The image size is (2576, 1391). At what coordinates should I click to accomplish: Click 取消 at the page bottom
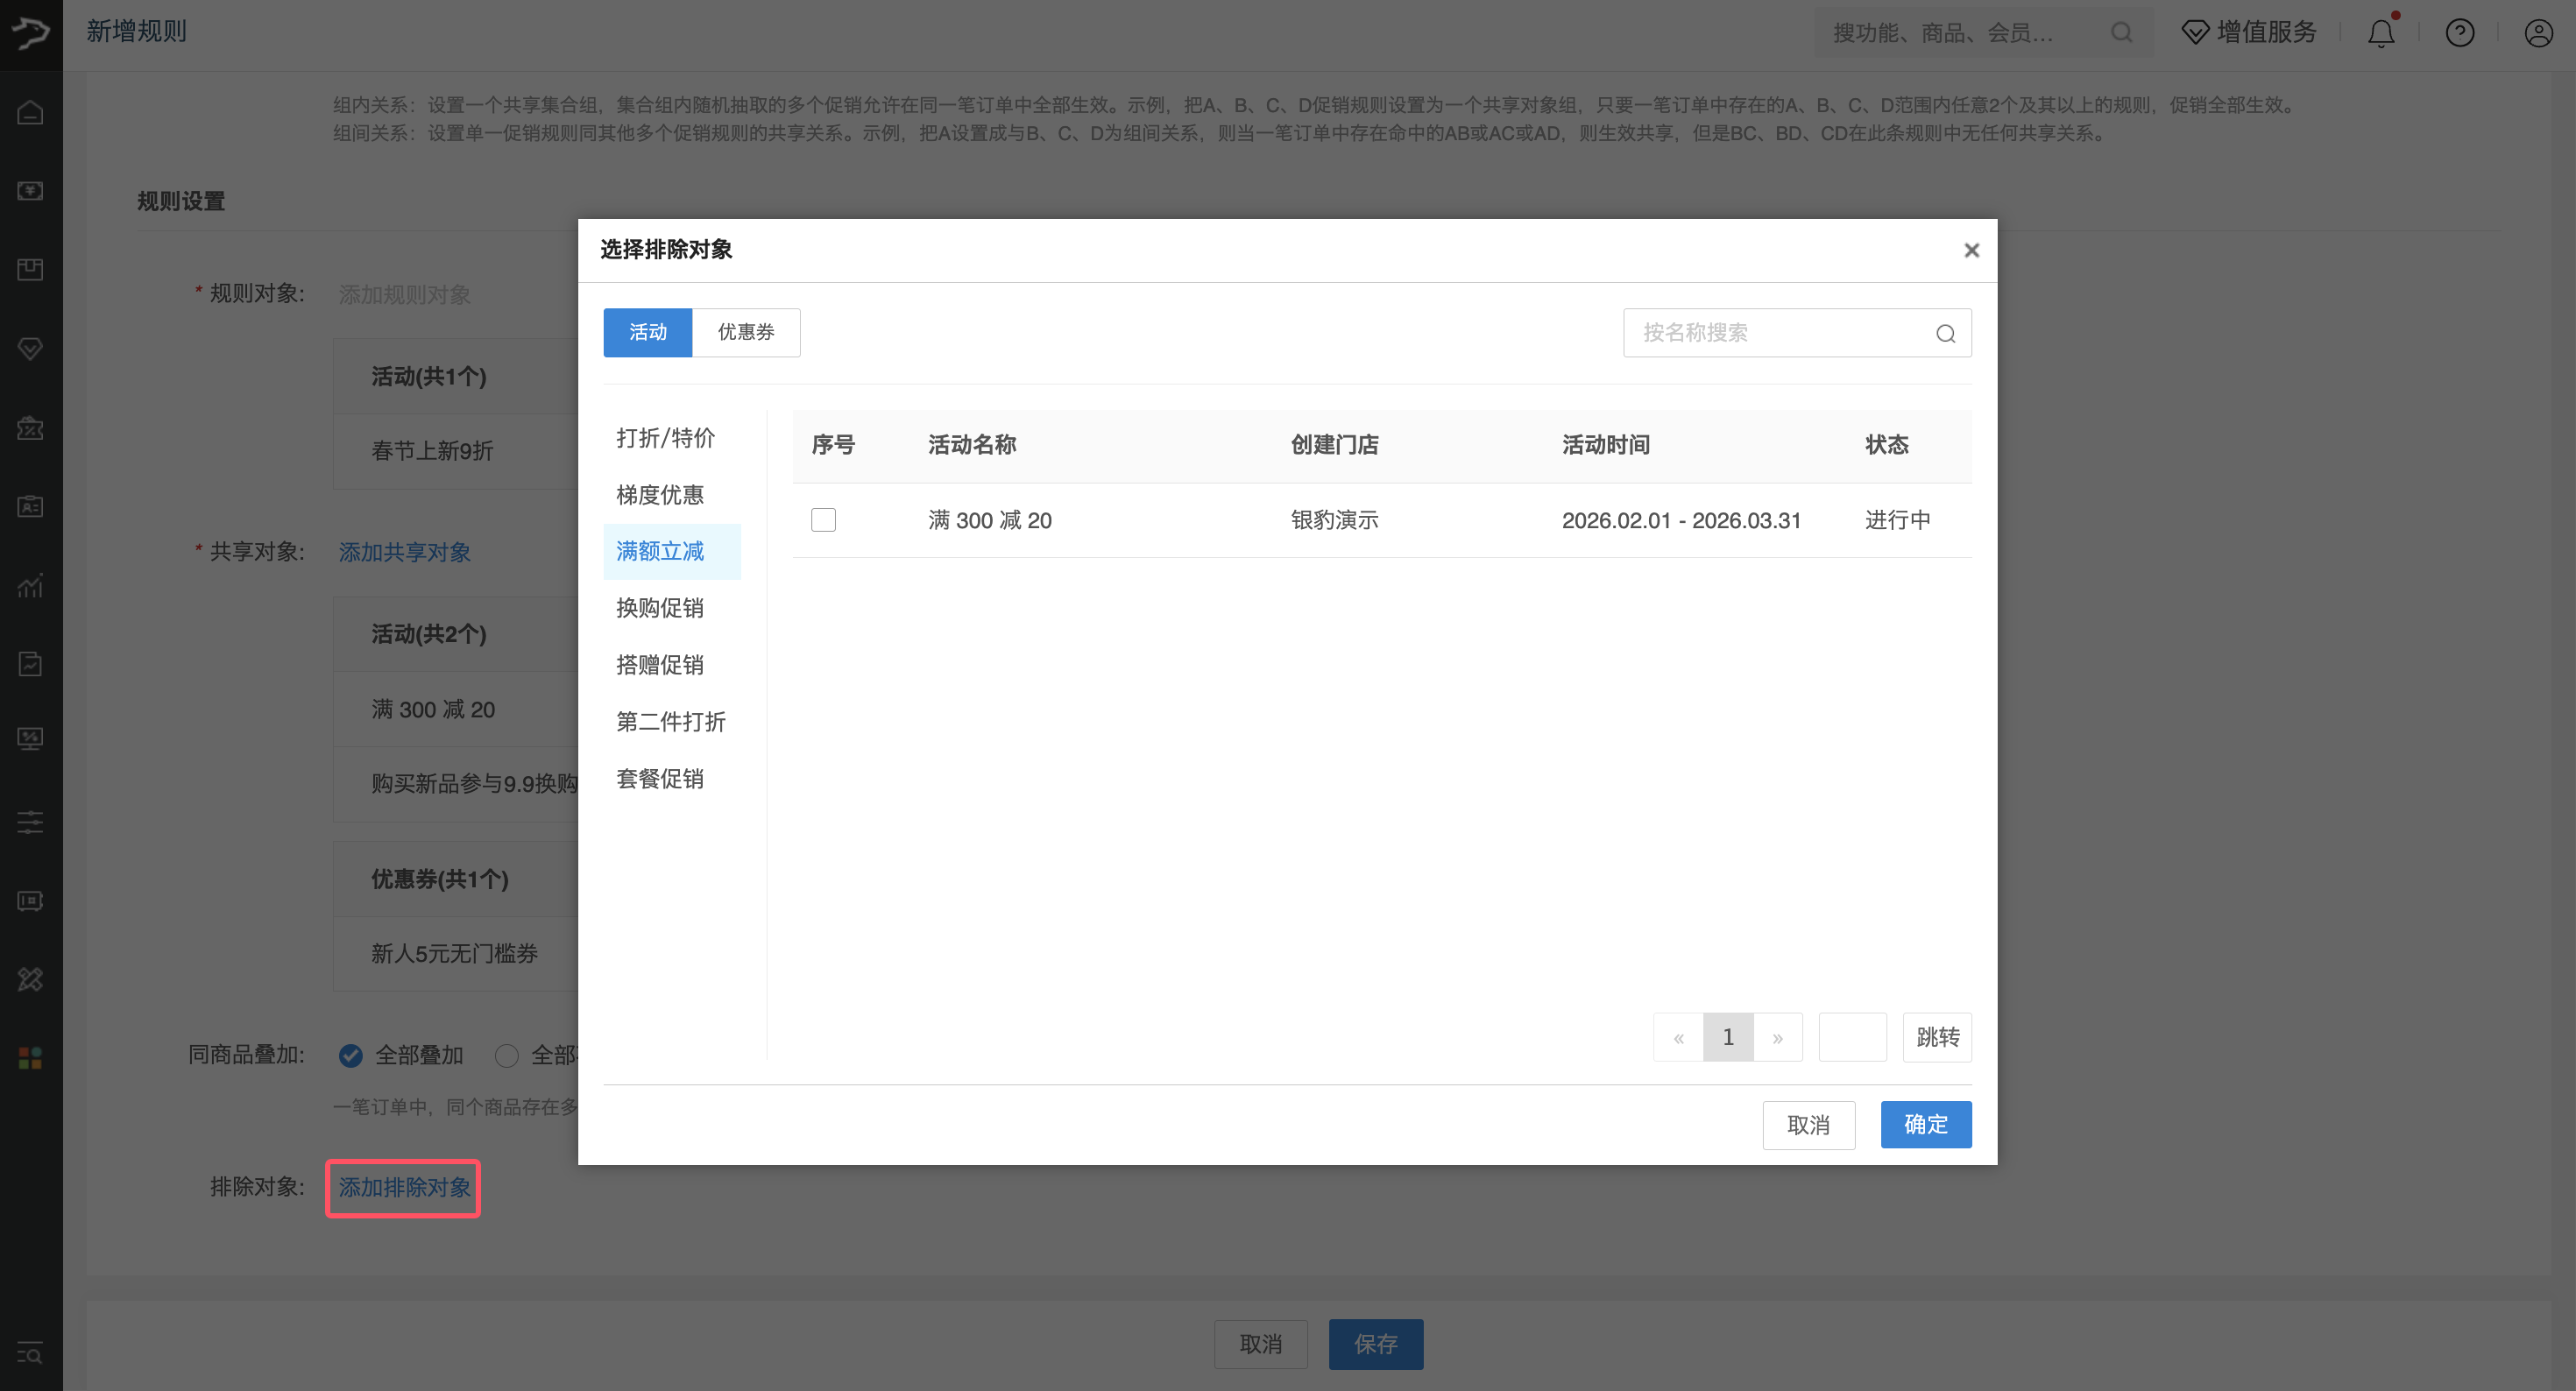coord(1260,1344)
